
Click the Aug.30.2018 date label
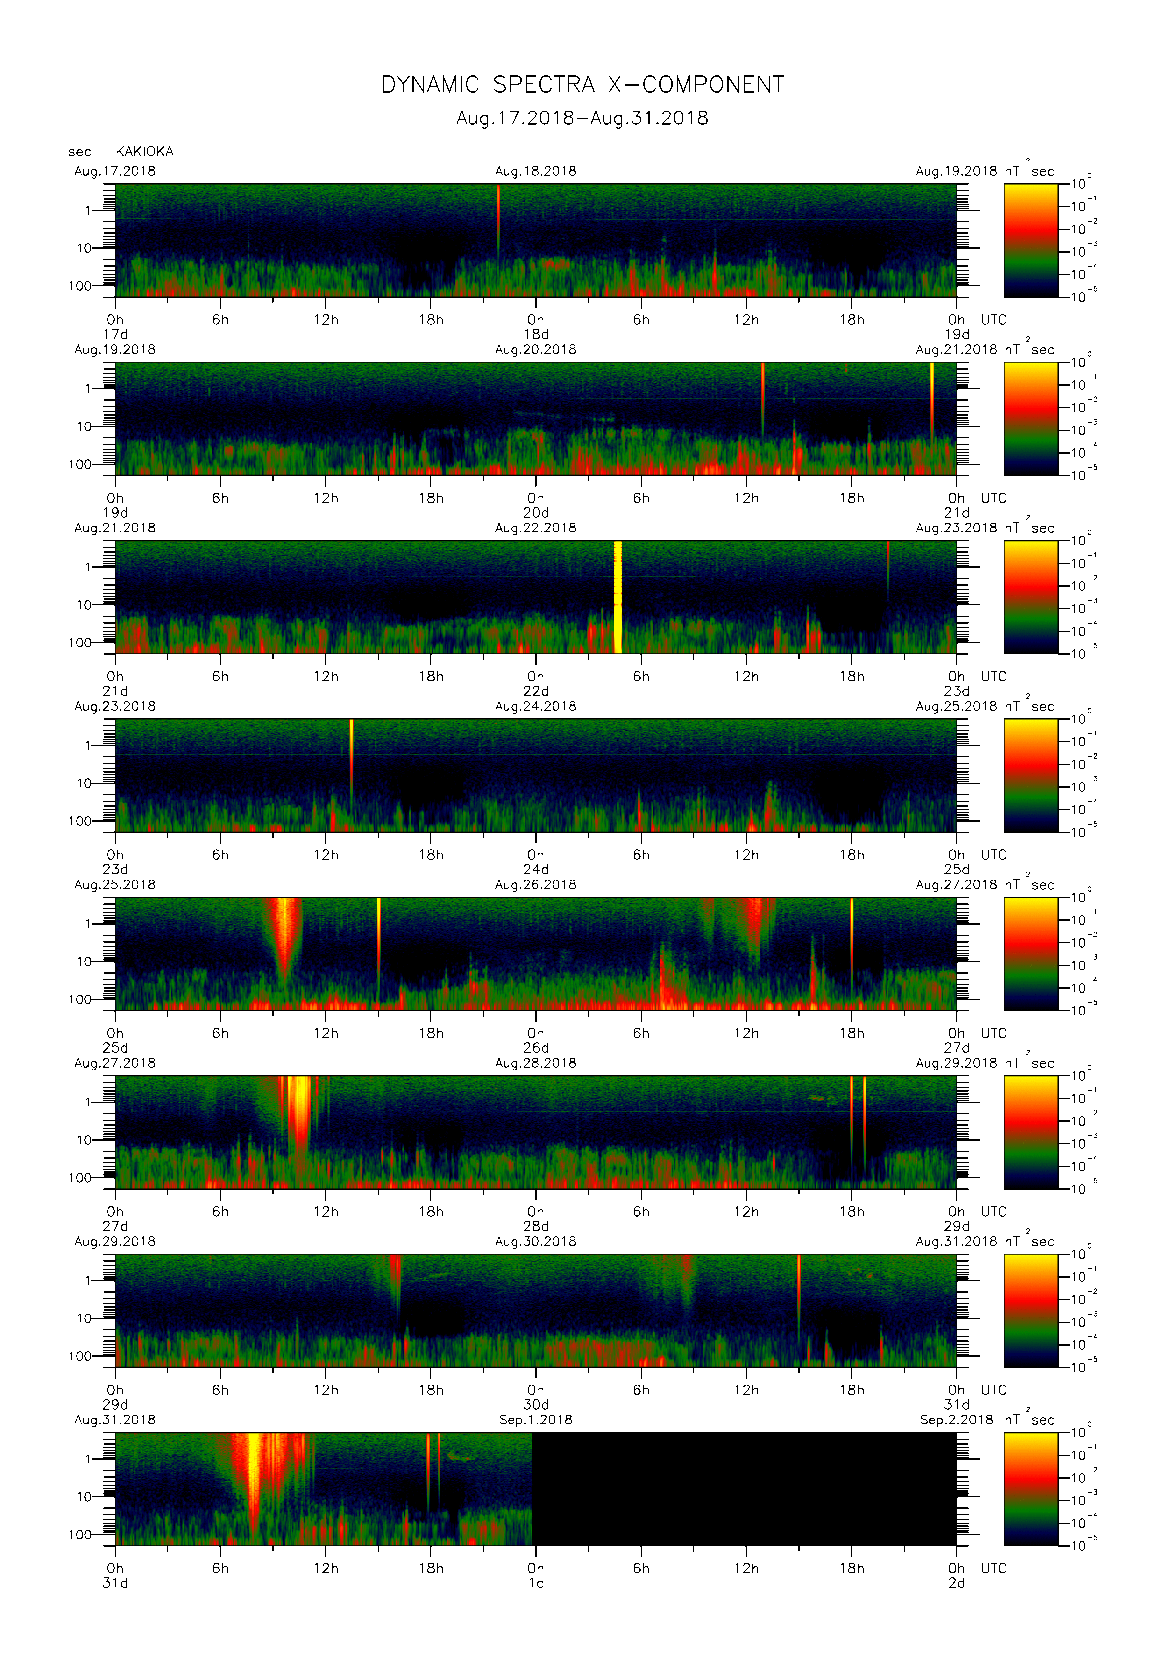pos(536,1242)
